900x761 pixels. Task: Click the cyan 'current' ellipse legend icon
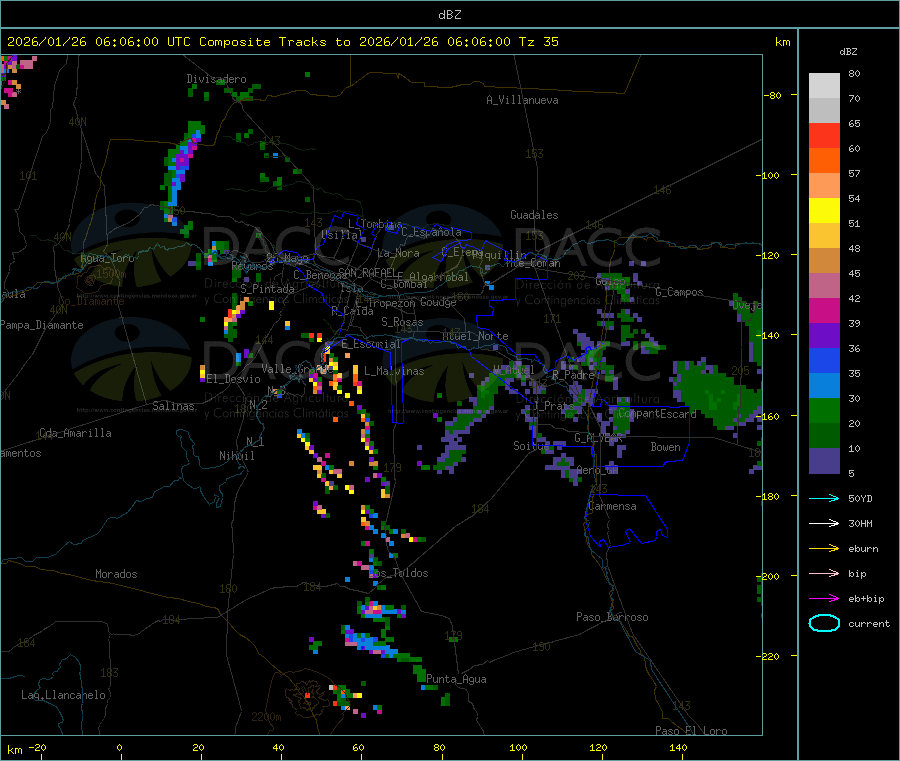click(x=824, y=623)
